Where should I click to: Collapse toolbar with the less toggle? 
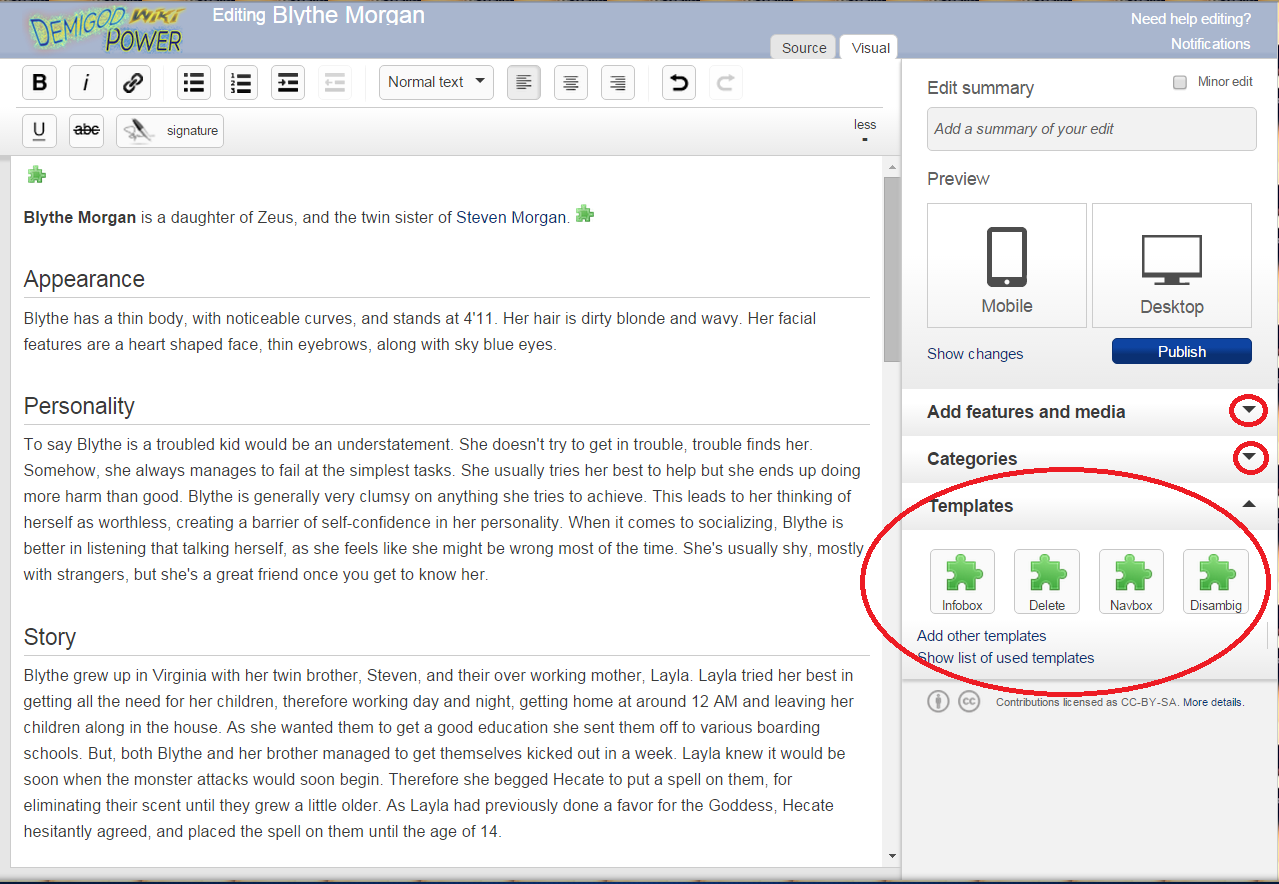[x=865, y=130]
